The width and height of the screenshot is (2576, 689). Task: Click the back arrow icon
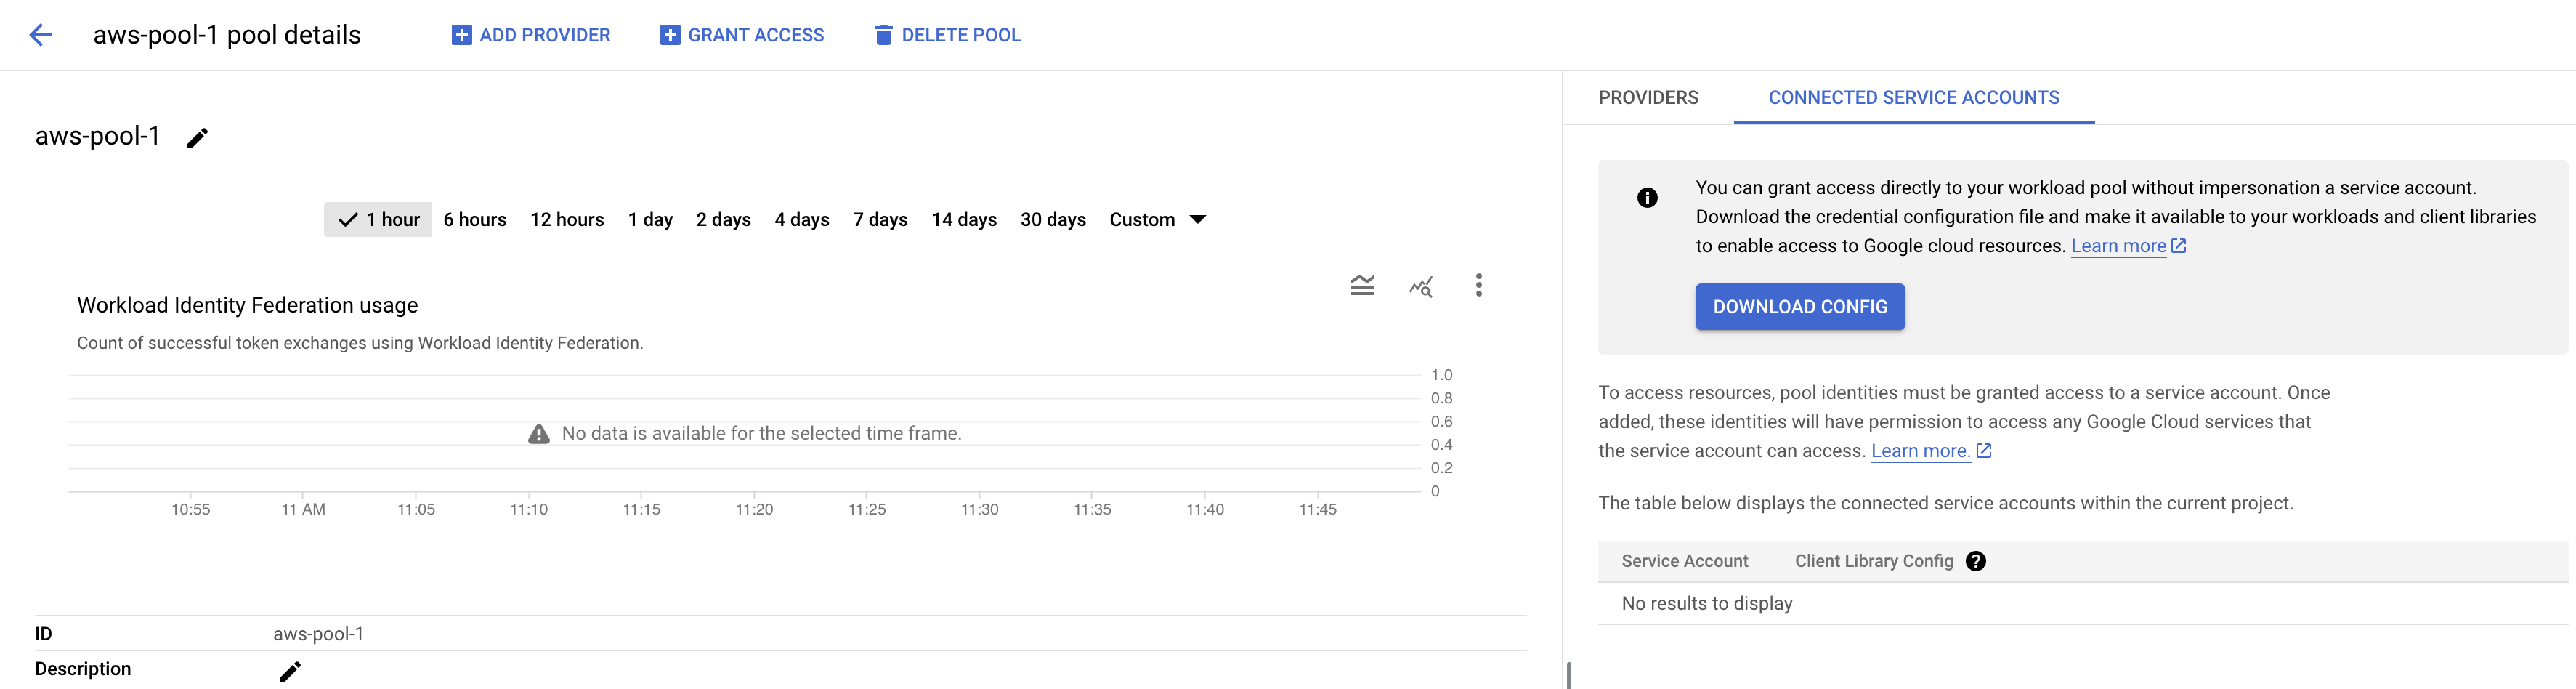click(x=41, y=35)
